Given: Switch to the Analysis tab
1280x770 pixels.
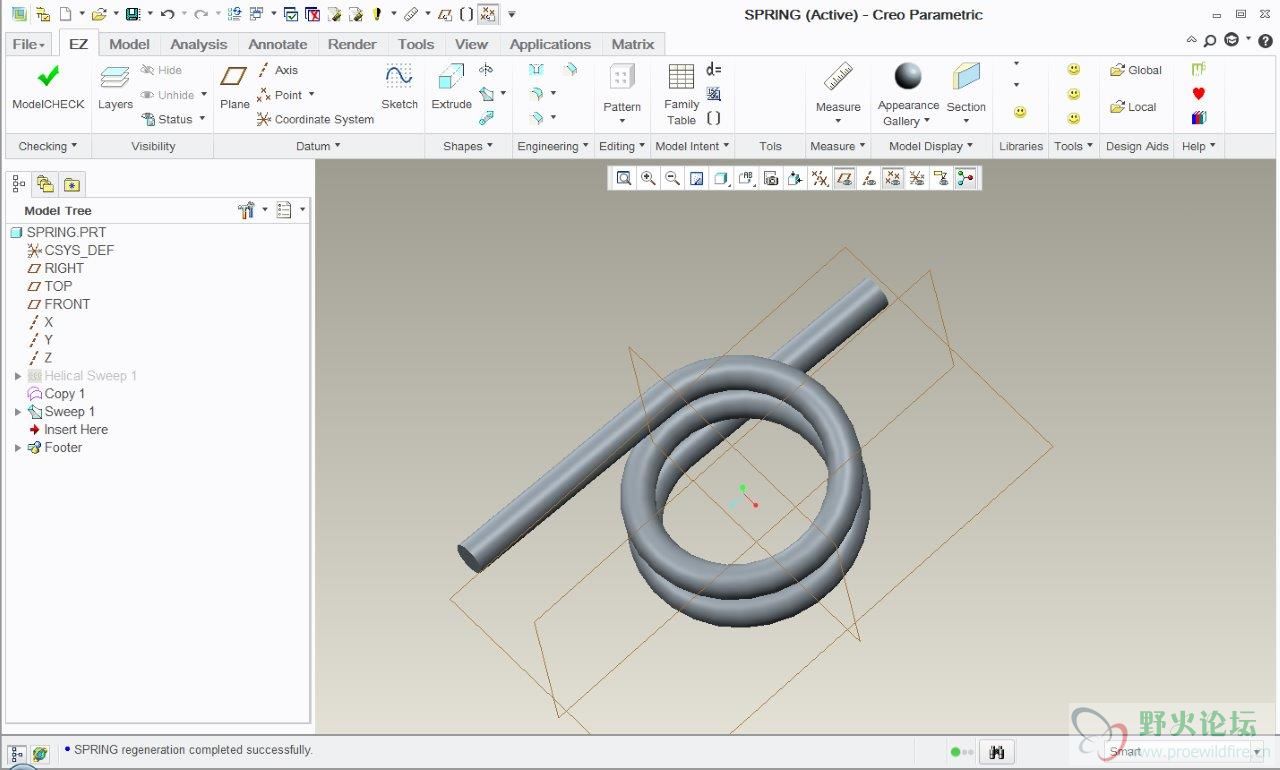Looking at the screenshot, I should 198,44.
